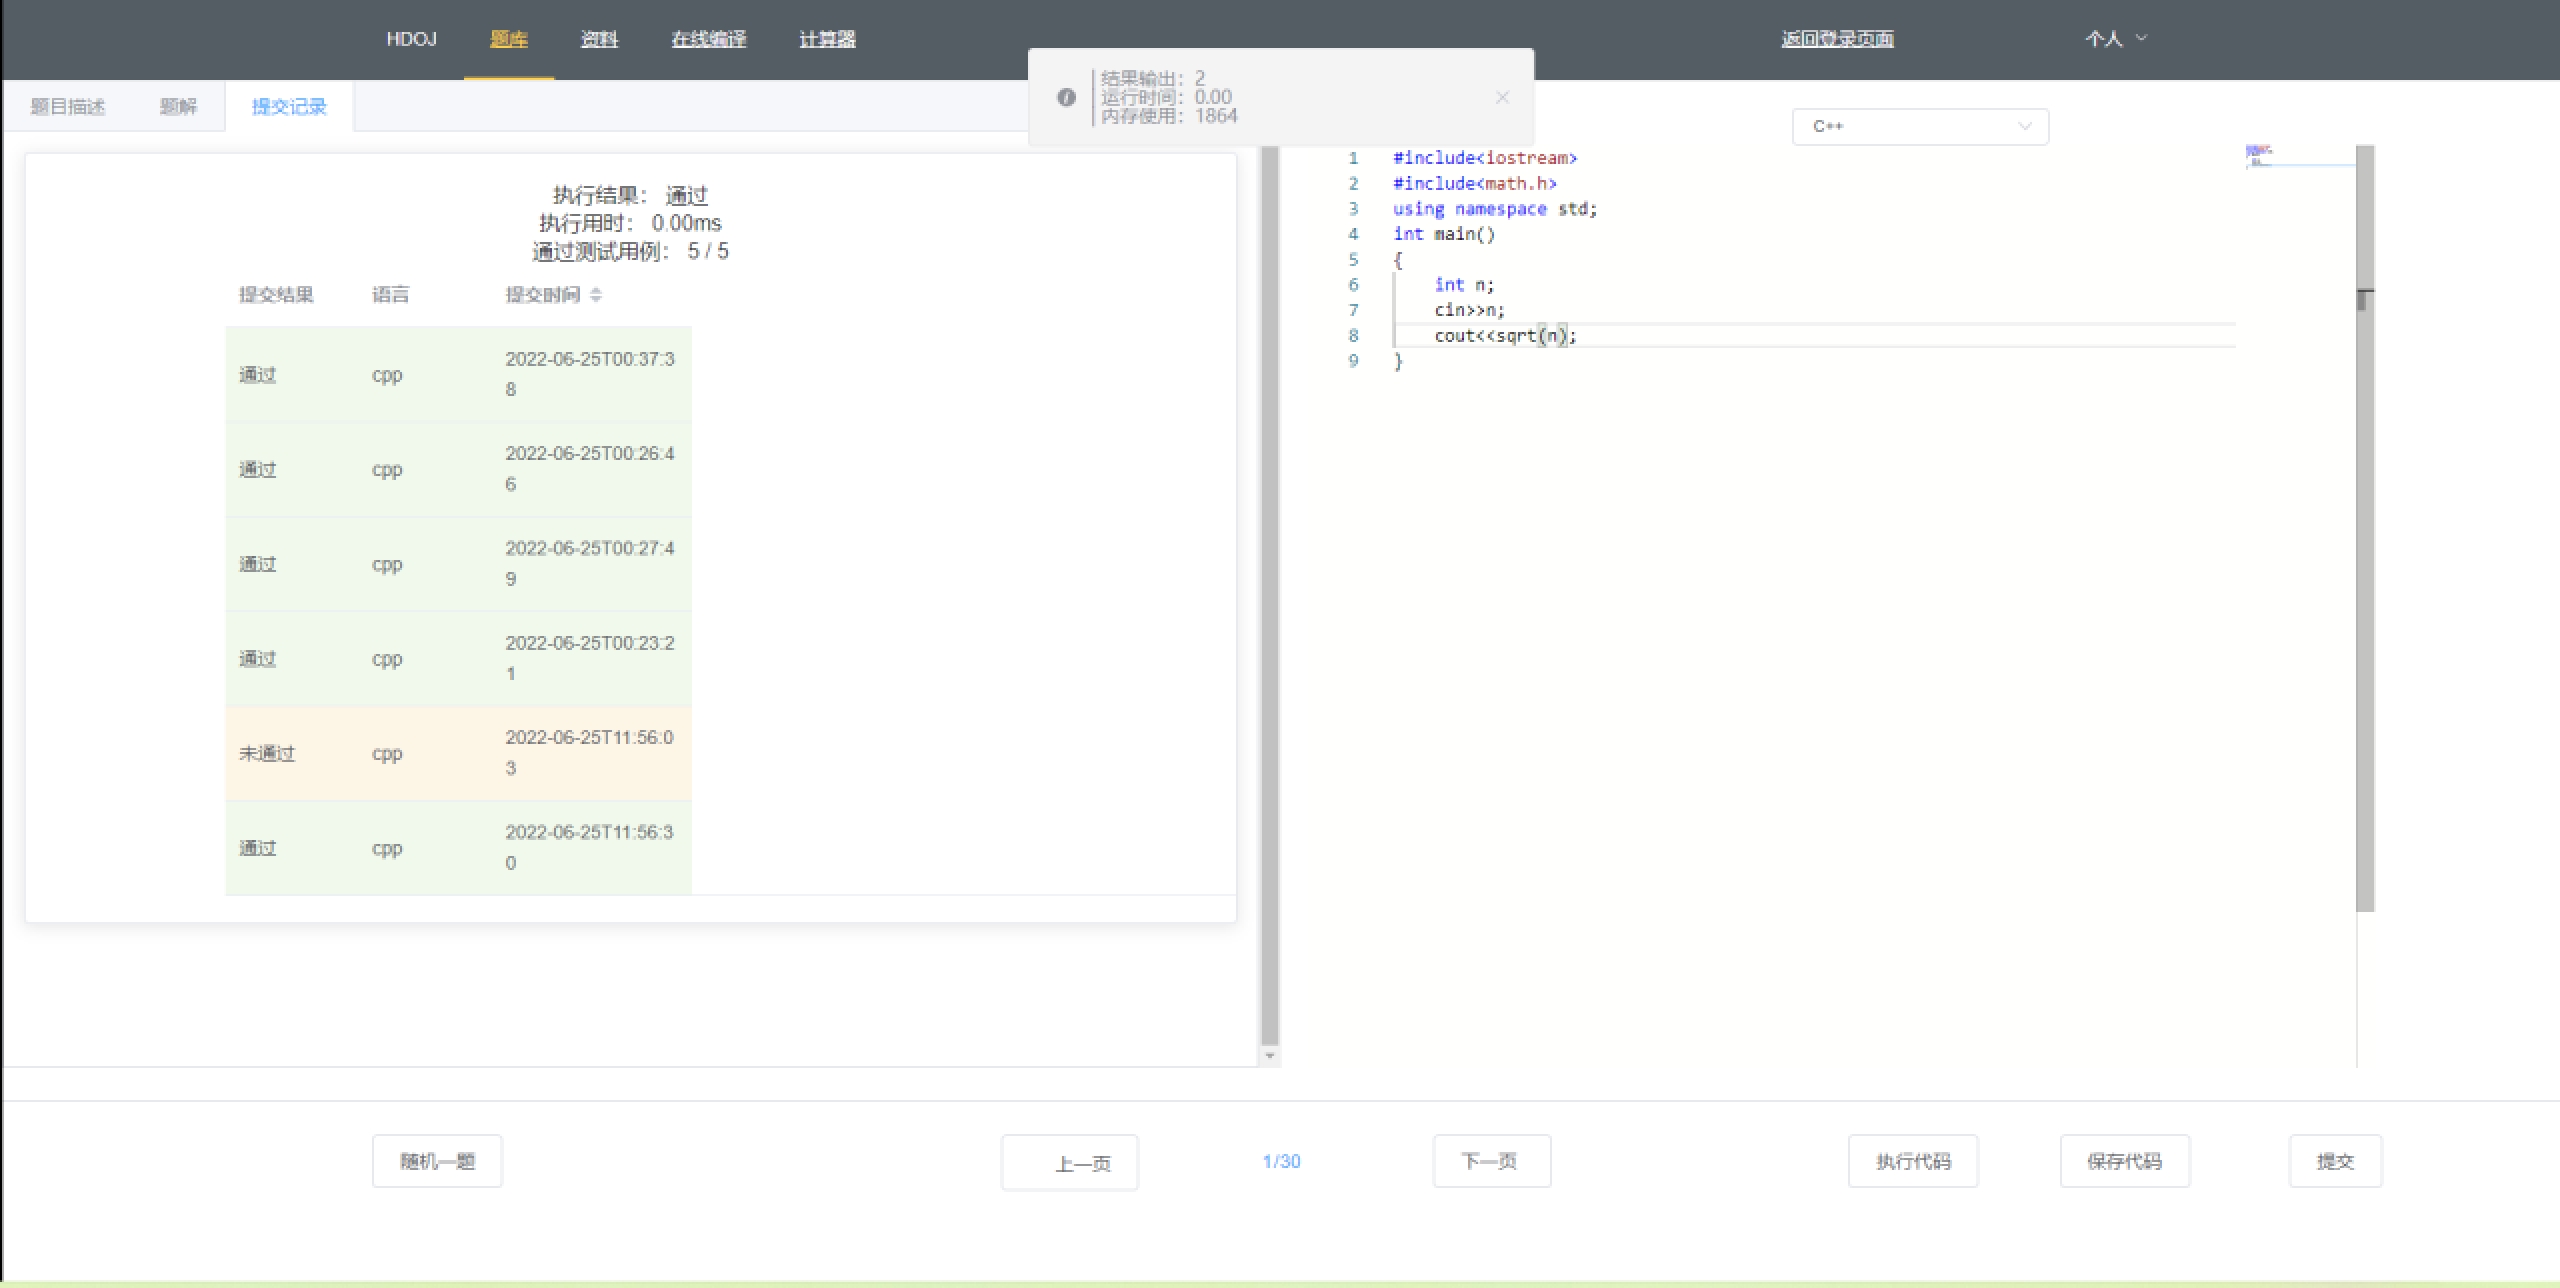Select the 提交记录 tab
Screen dimensions: 2560x1288
pos(289,106)
